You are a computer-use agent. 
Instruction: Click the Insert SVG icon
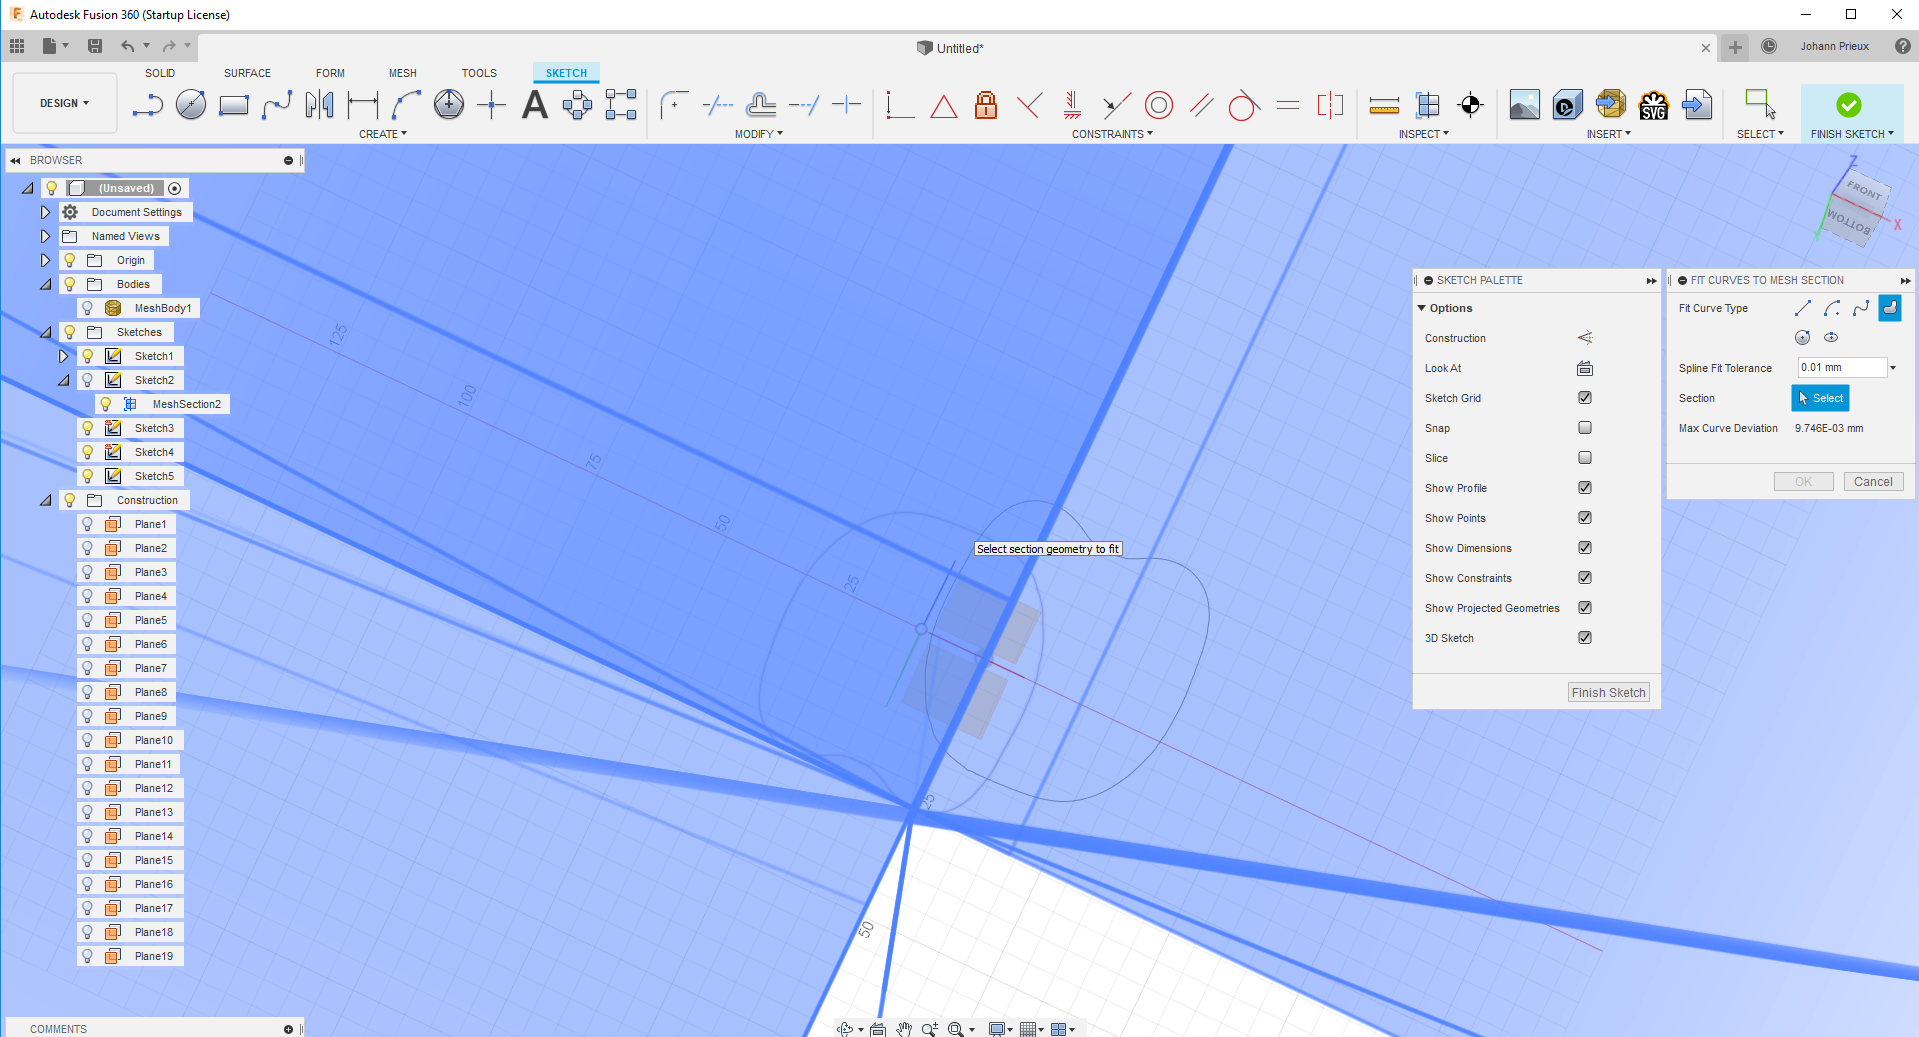coord(1654,104)
